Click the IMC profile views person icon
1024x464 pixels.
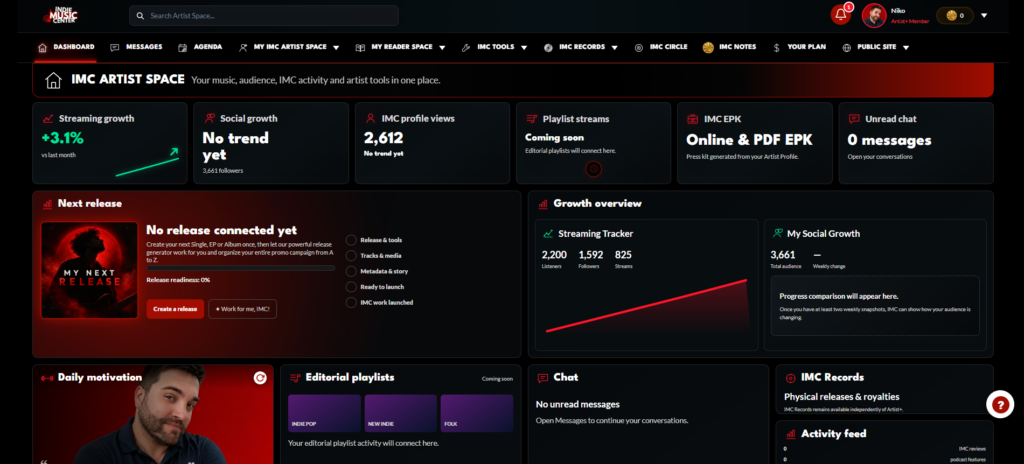[370, 118]
